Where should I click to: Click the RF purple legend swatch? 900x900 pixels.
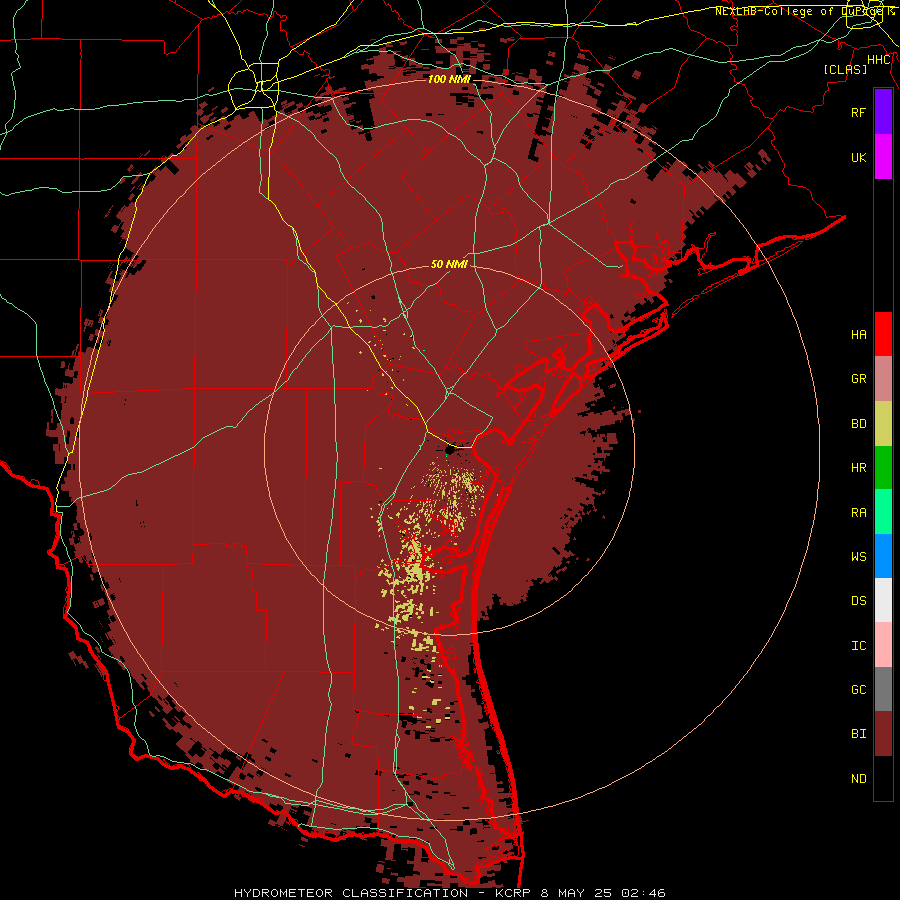883,112
